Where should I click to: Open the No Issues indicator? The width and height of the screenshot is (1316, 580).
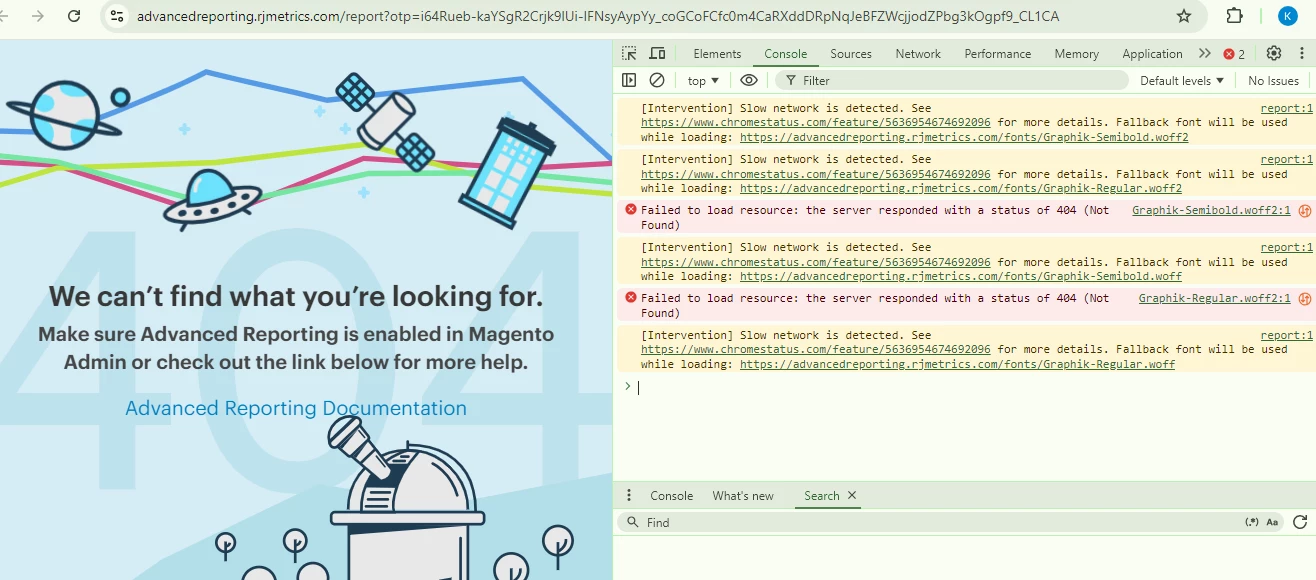click(x=1274, y=80)
